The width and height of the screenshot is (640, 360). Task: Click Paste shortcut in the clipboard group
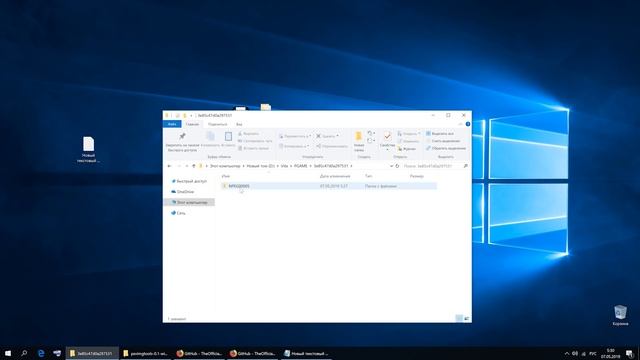tap(253, 148)
